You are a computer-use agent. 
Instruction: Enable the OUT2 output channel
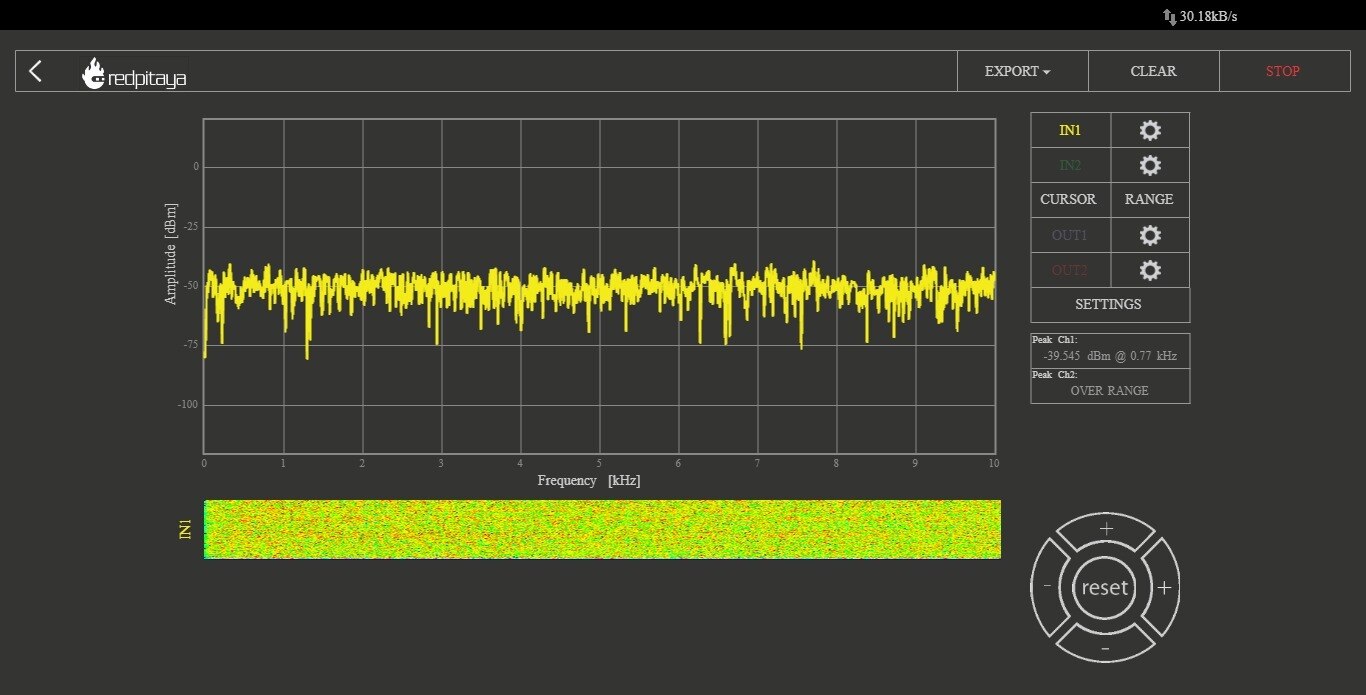click(1070, 270)
